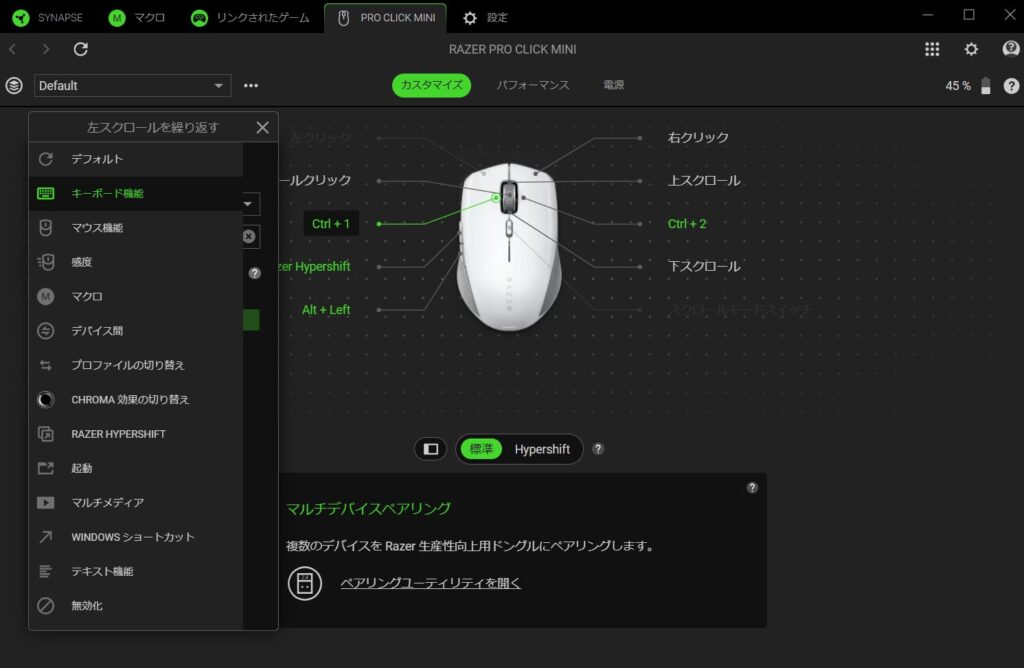
Task: Click the battery level icon
Action: (x=986, y=86)
